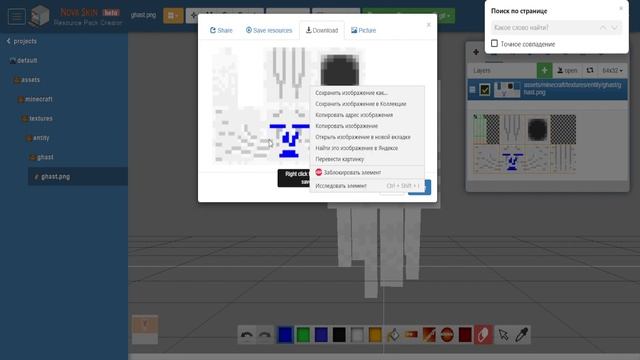Expand the minecraft folder

coord(35,99)
